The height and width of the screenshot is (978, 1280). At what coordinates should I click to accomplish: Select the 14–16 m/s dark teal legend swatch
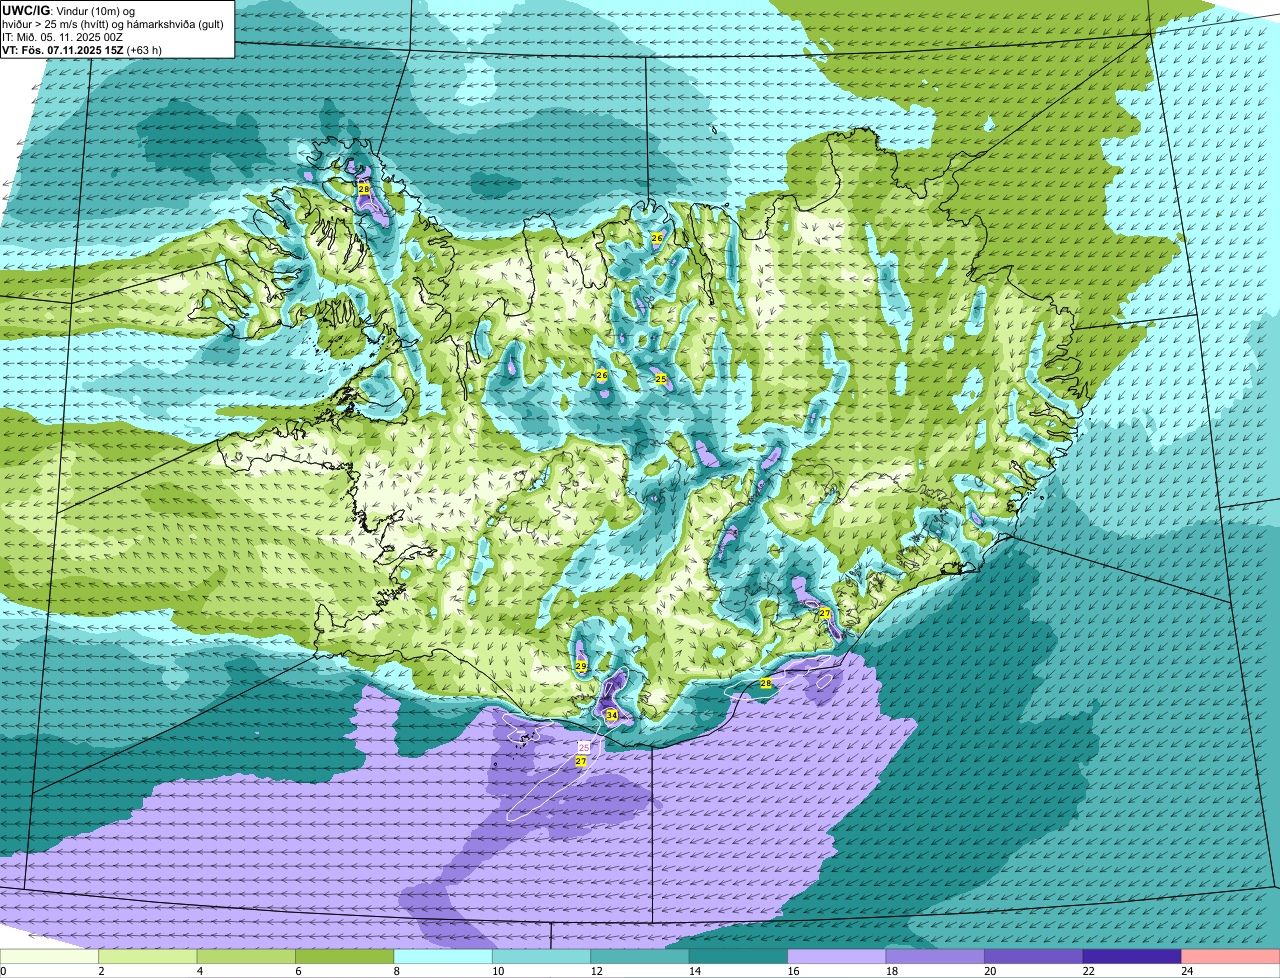coord(739,957)
